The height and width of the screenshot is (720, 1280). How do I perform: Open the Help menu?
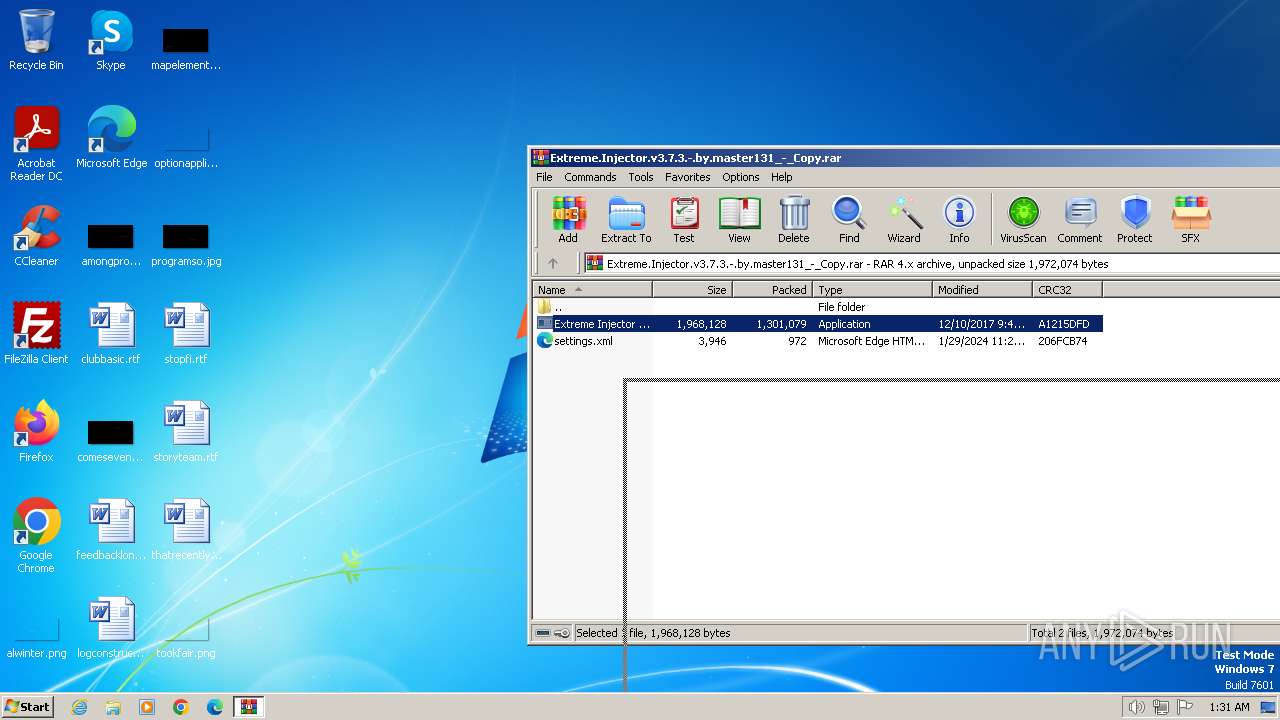(782, 177)
